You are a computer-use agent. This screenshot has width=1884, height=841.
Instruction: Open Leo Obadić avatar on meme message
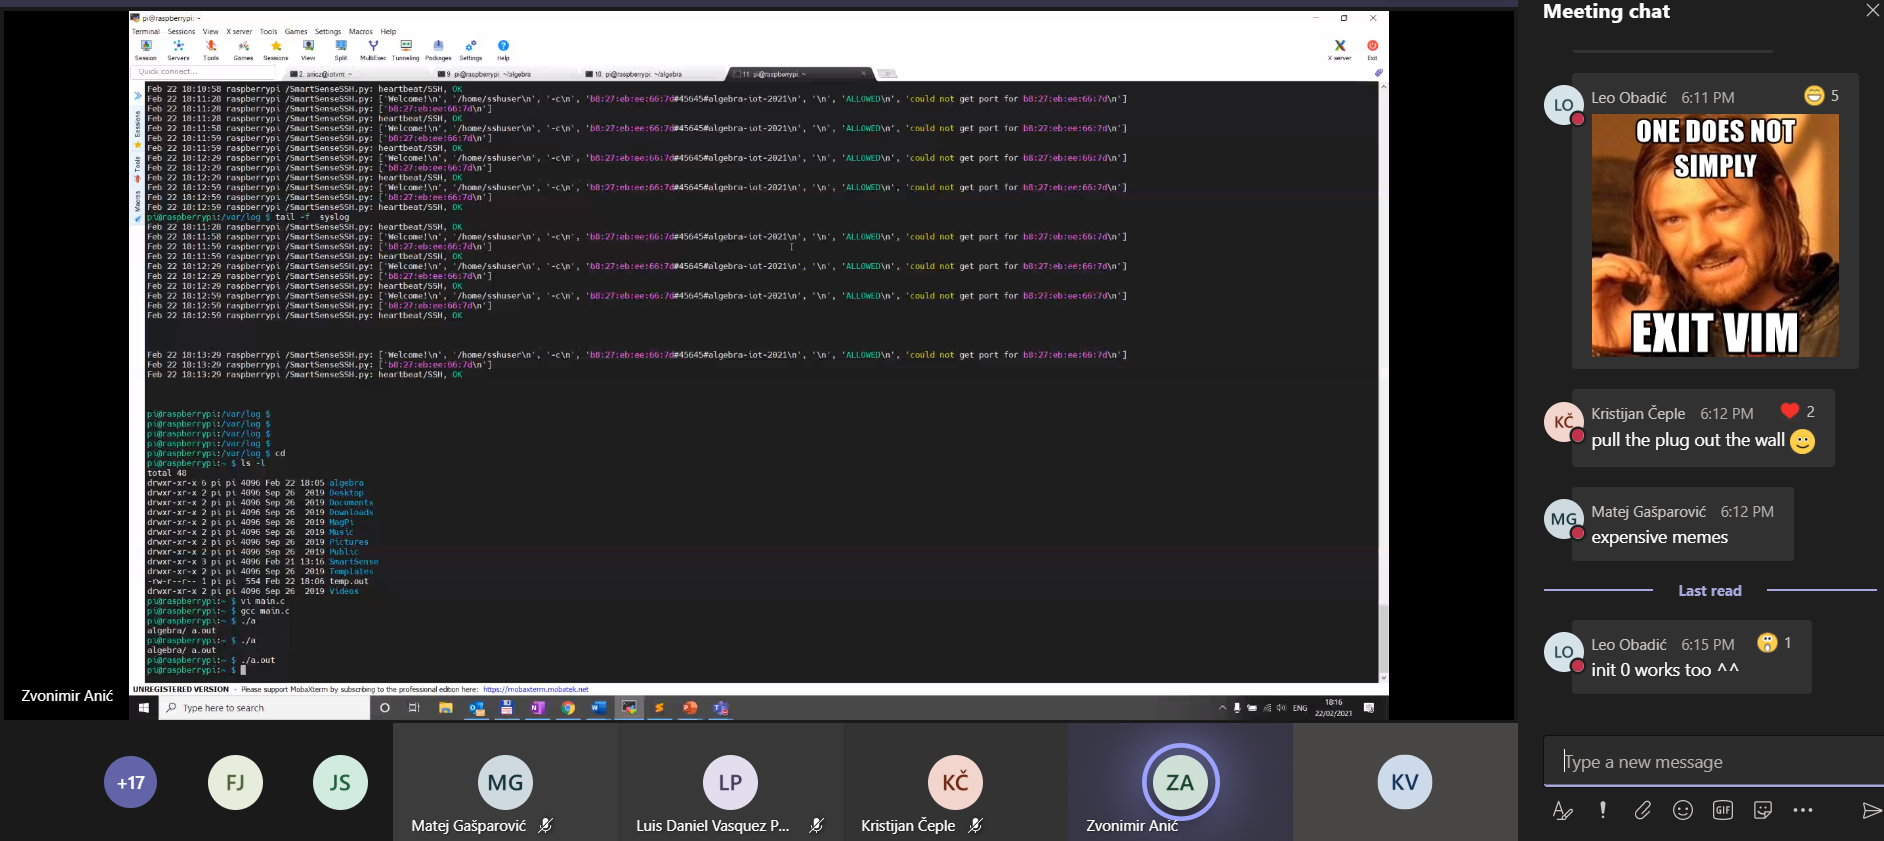coord(1564,105)
